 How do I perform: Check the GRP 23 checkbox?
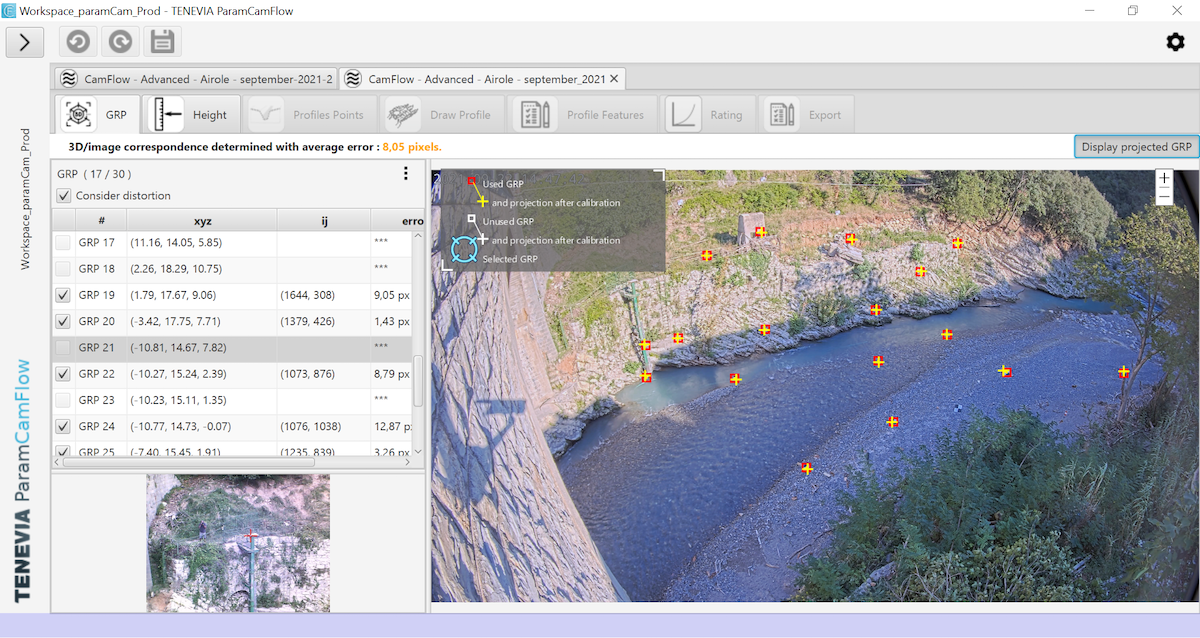click(x=63, y=400)
